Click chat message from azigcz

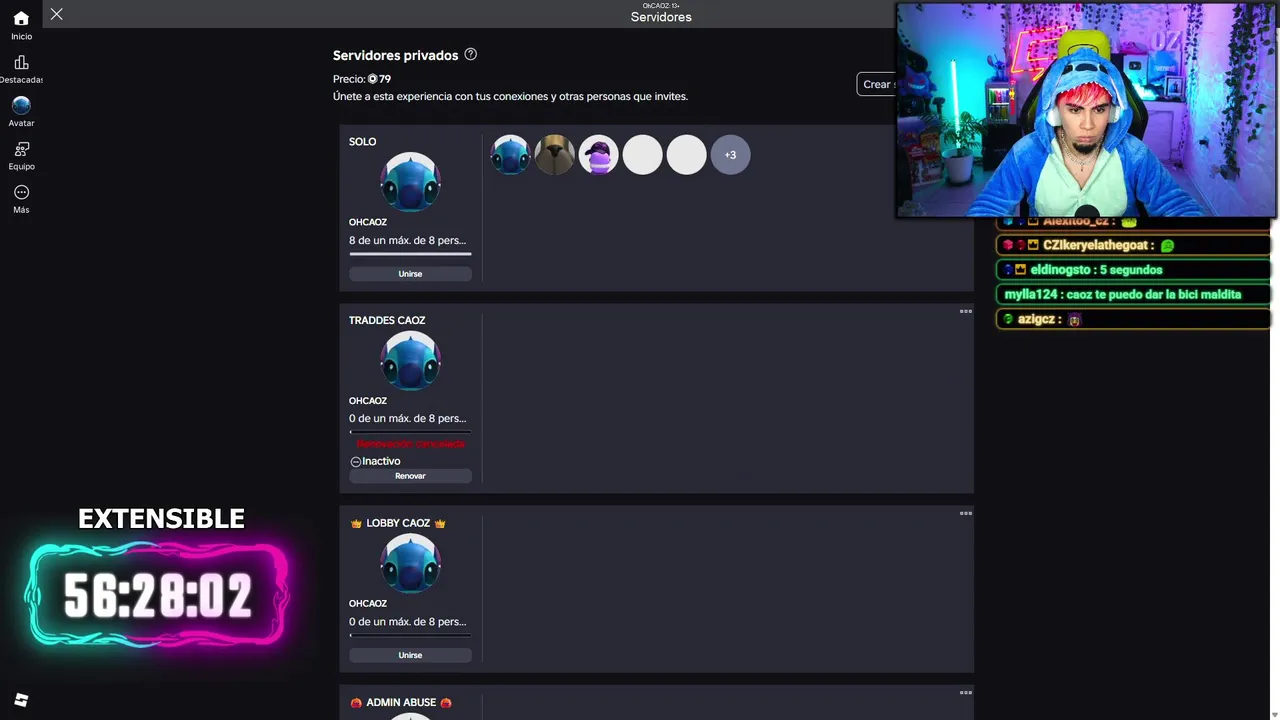coord(1135,319)
